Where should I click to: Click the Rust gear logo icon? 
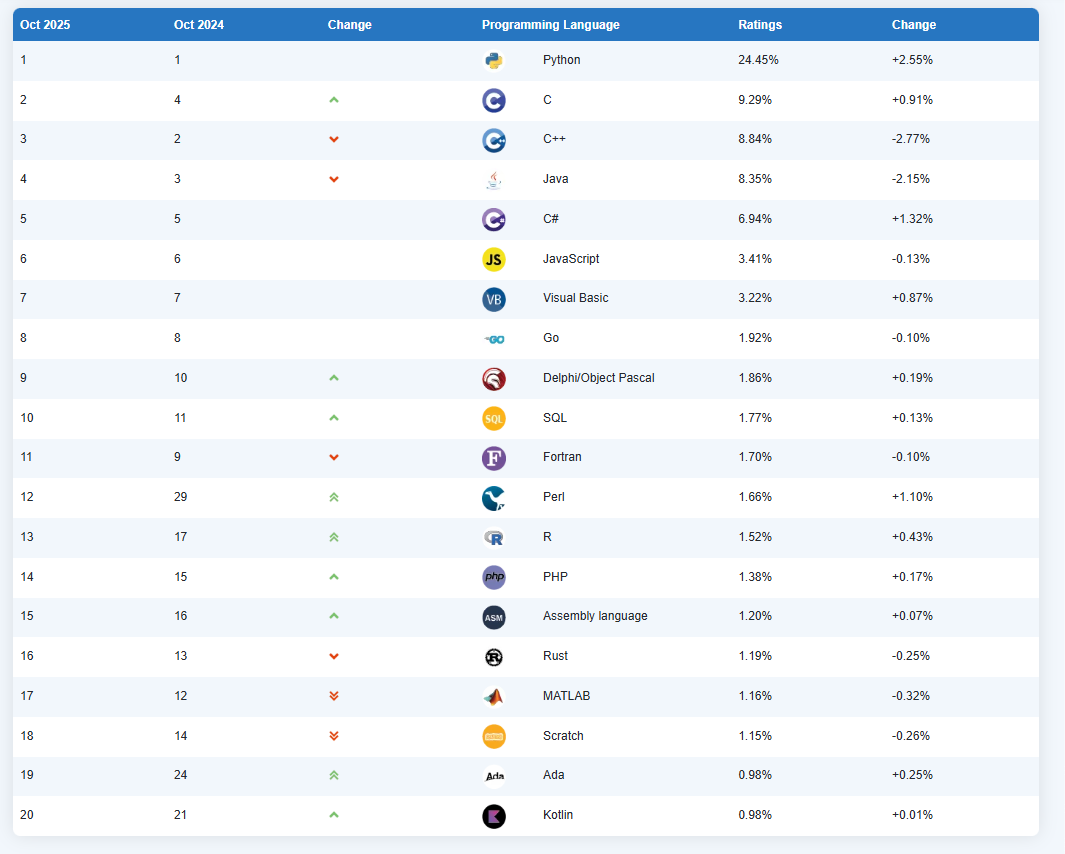[x=493, y=657]
